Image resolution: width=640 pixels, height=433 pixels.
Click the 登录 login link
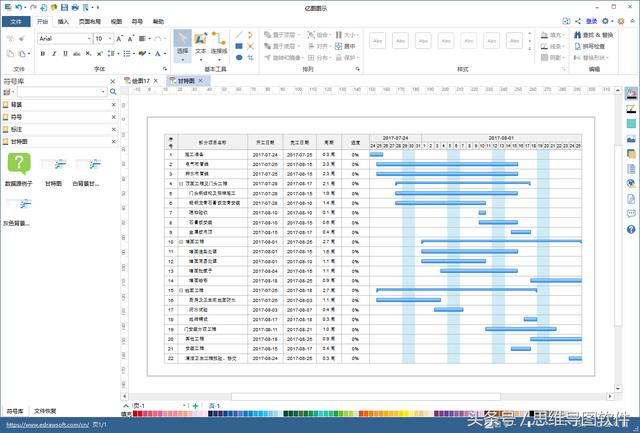click(591, 21)
